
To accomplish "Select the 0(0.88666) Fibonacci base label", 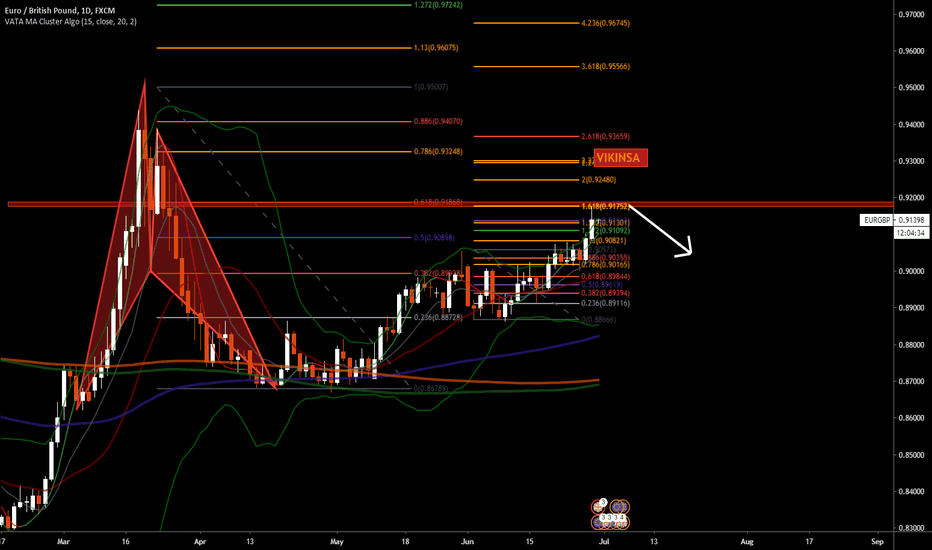I will tap(599, 320).
